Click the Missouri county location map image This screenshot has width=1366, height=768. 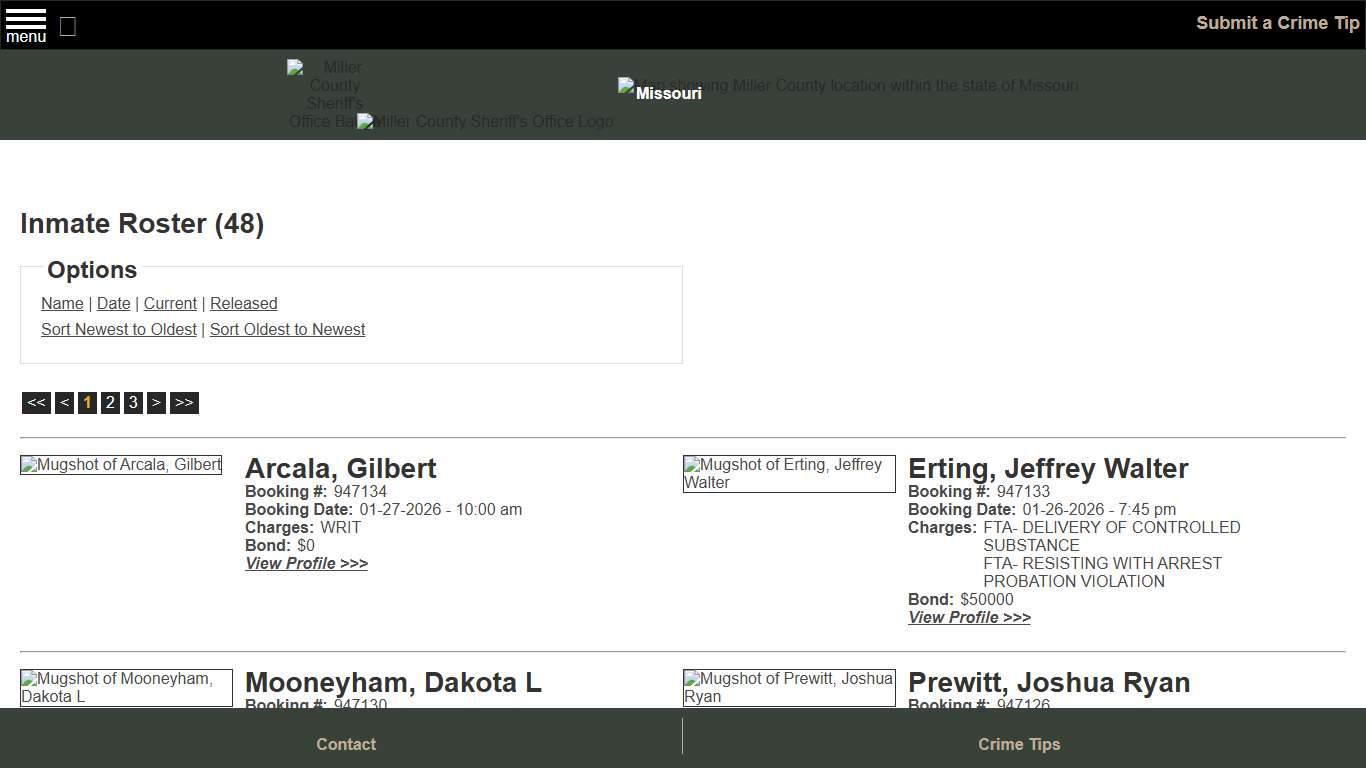coord(848,86)
